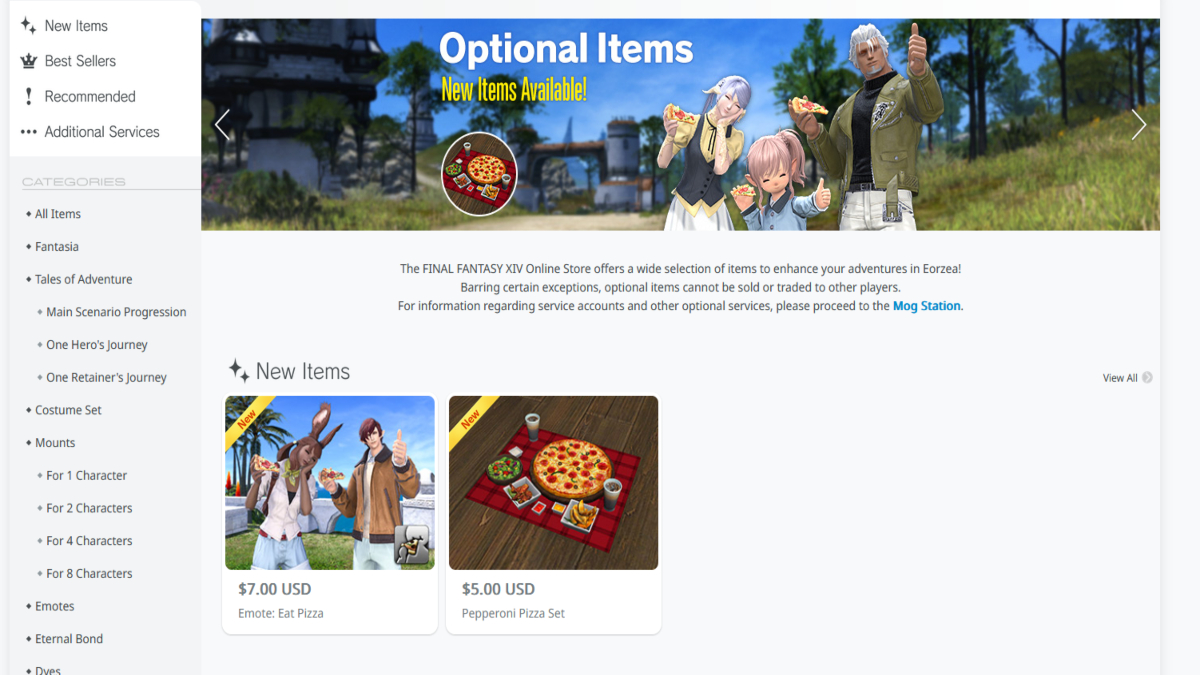
Task: Open the Mog Station link
Action: pyautogui.click(x=926, y=306)
